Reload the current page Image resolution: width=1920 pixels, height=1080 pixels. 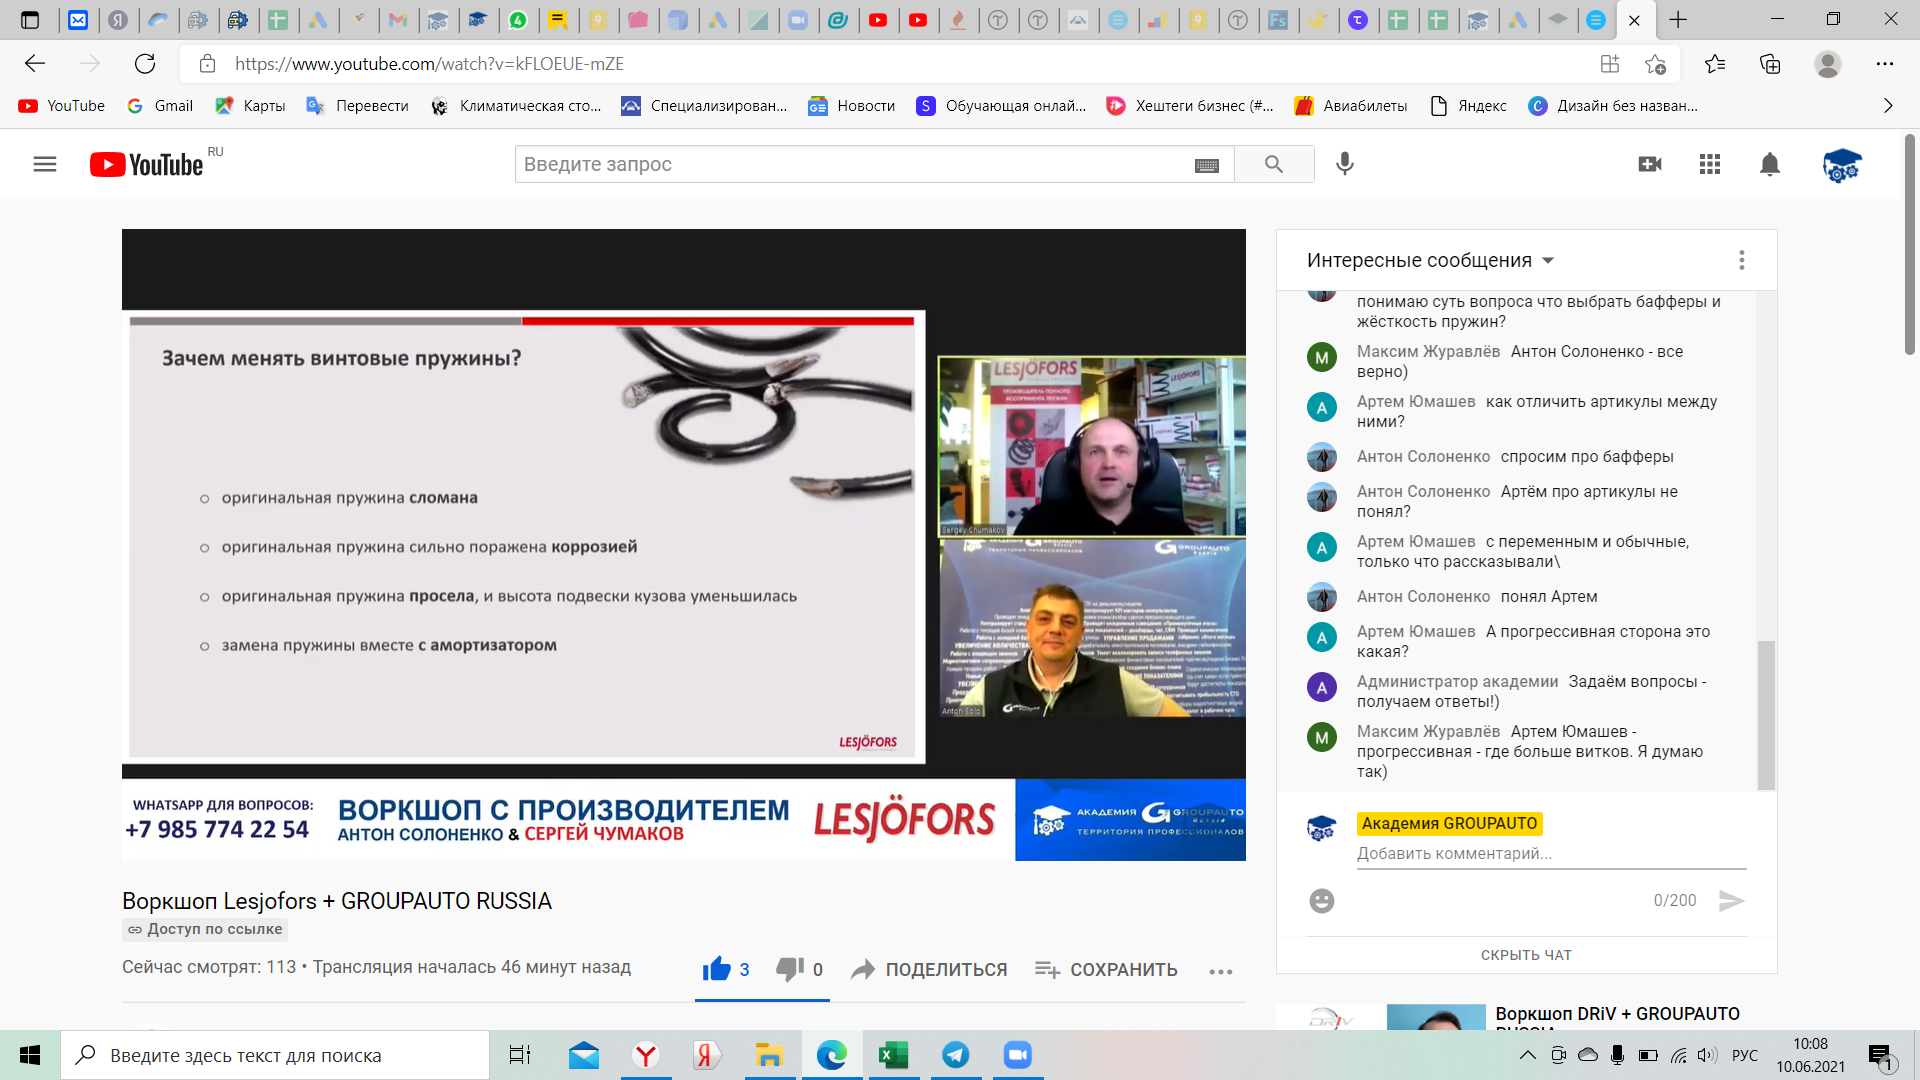(x=145, y=64)
